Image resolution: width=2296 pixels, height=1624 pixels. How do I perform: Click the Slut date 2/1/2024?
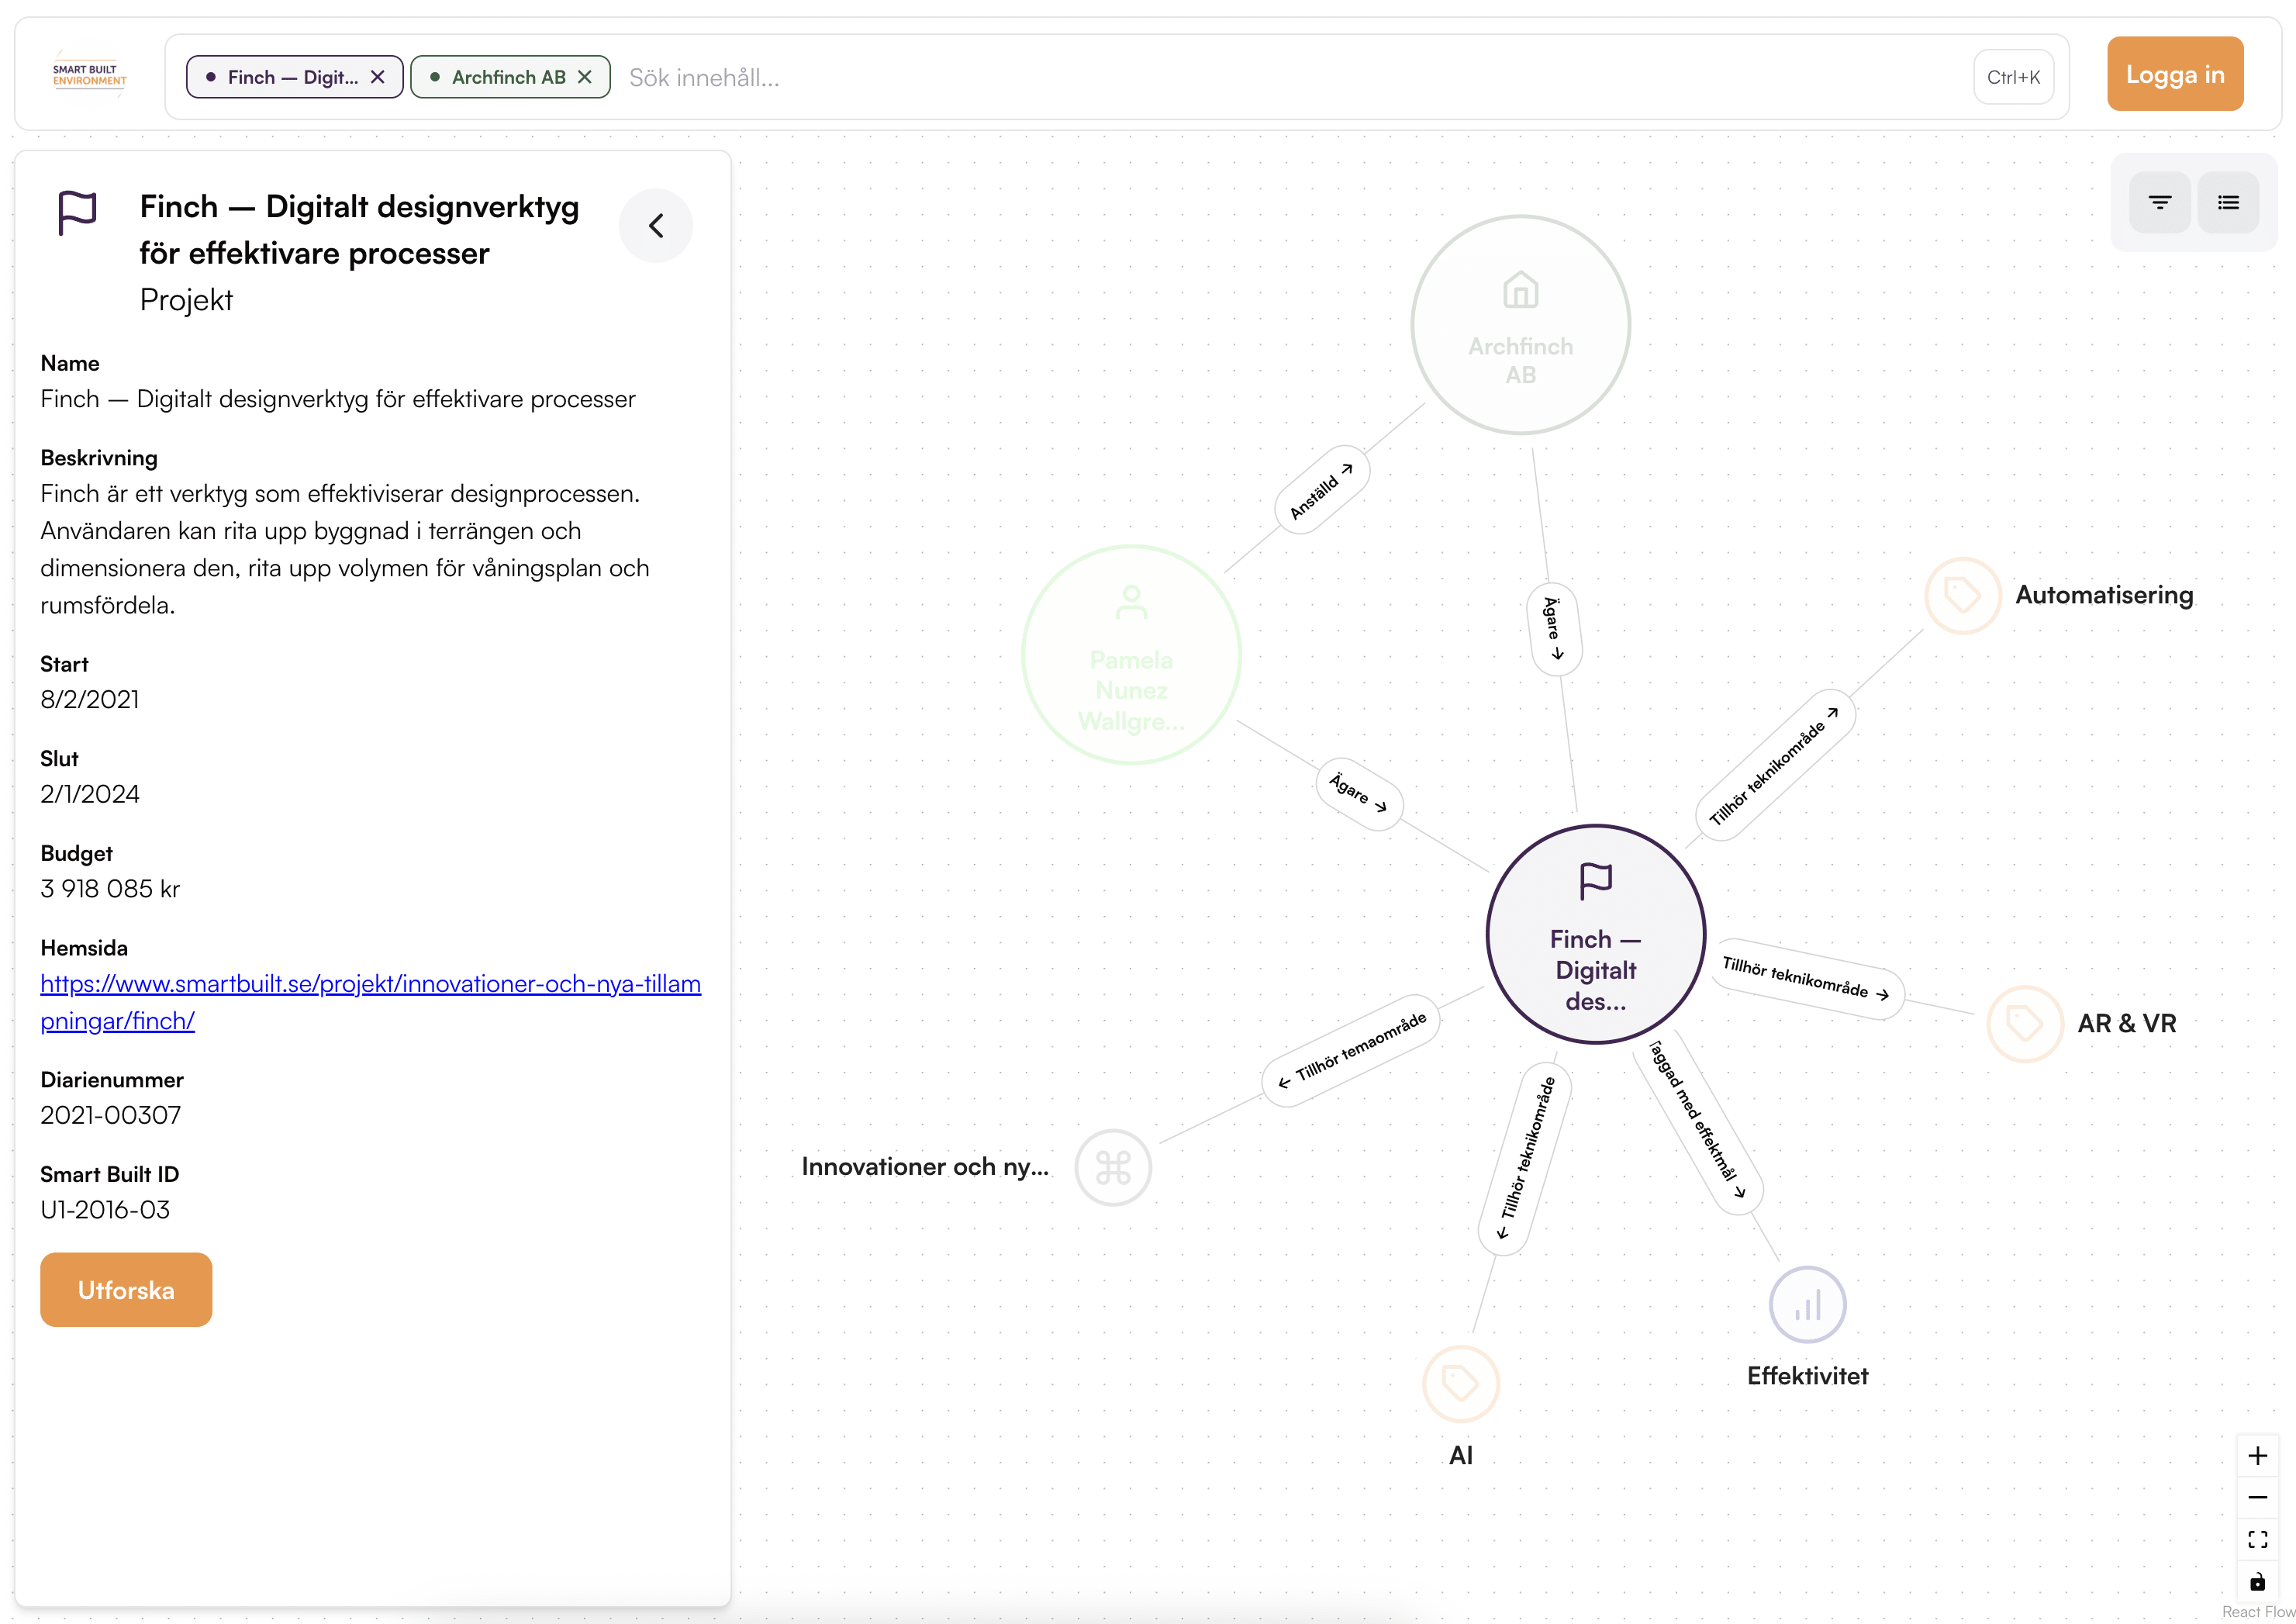[90, 794]
